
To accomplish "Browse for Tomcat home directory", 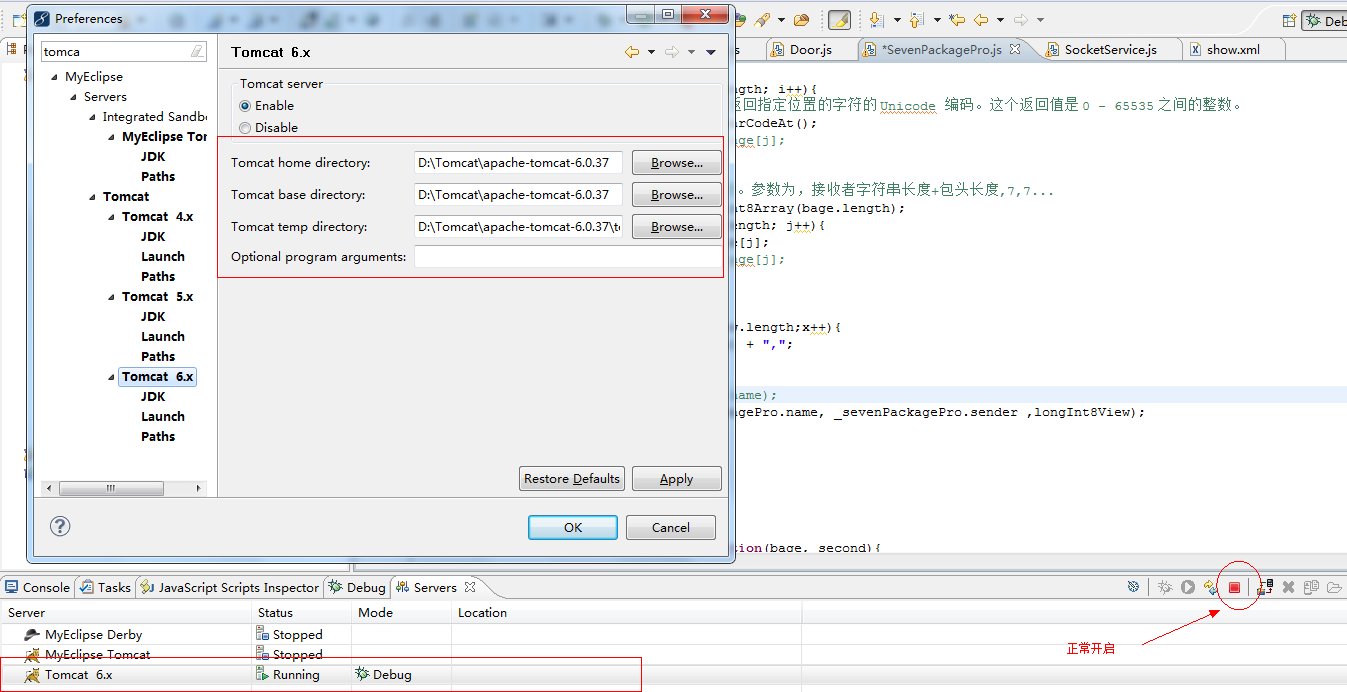I will 676,163.
